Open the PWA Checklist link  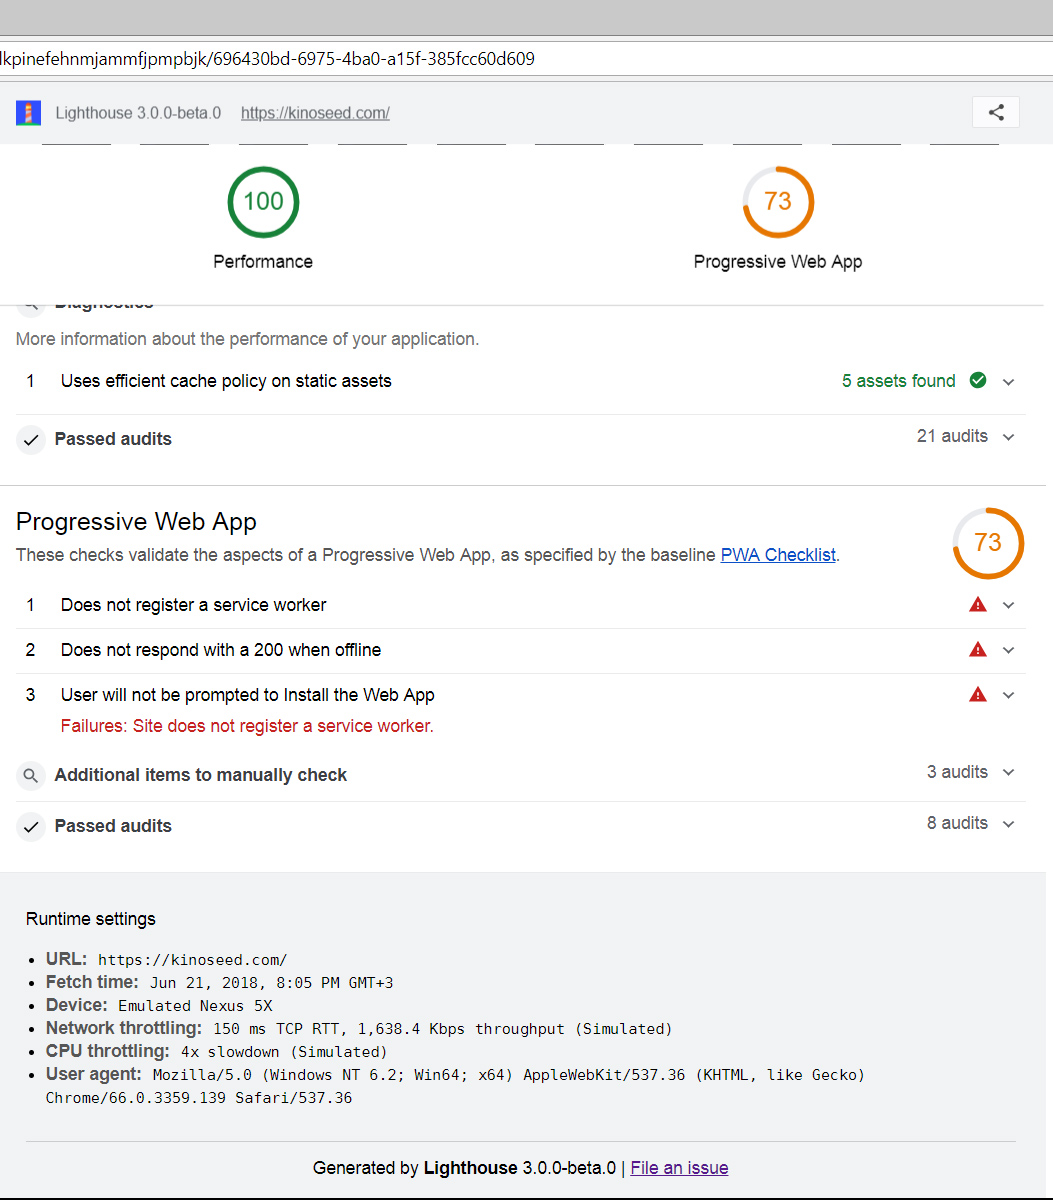pos(778,555)
